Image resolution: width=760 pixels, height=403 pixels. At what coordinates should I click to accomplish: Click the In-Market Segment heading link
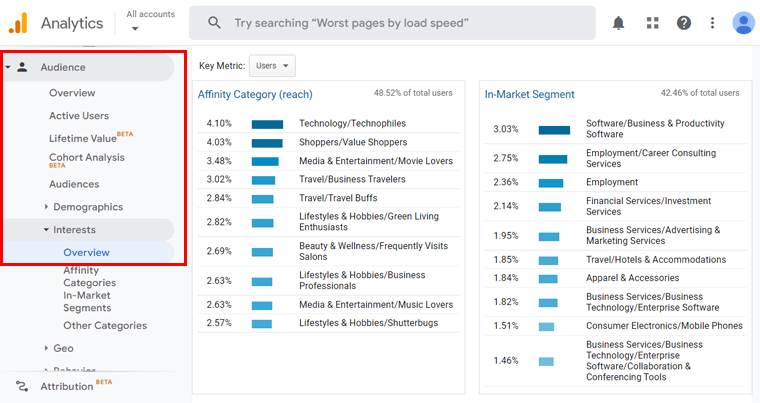point(529,94)
